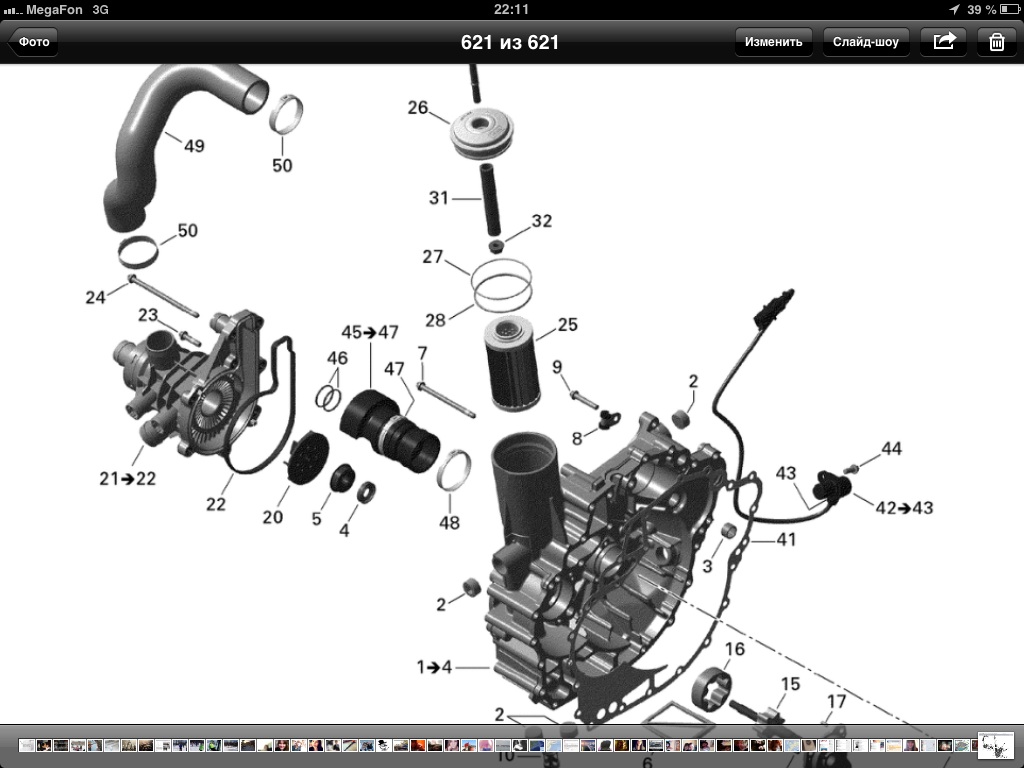Tap the first thumbnail in the photo strip
This screenshot has width=1024, height=768.
[27, 746]
